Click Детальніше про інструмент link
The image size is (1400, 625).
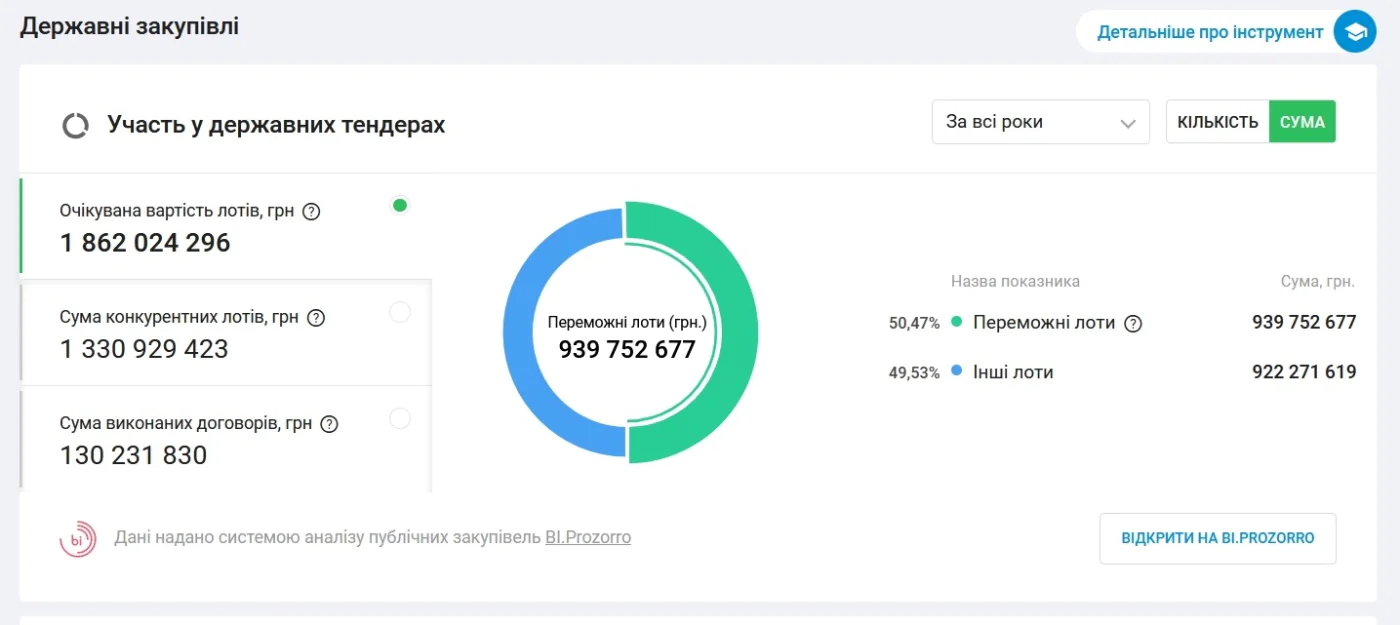coord(1210,32)
